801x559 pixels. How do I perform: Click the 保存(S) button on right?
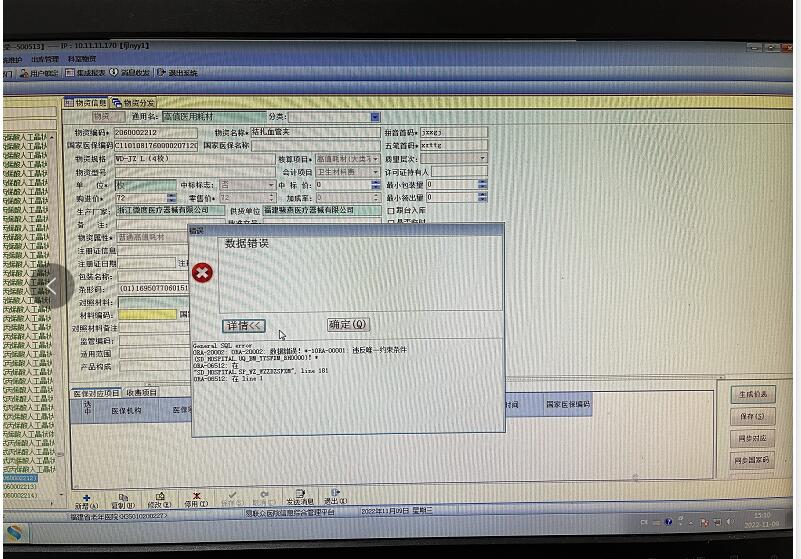753,416
